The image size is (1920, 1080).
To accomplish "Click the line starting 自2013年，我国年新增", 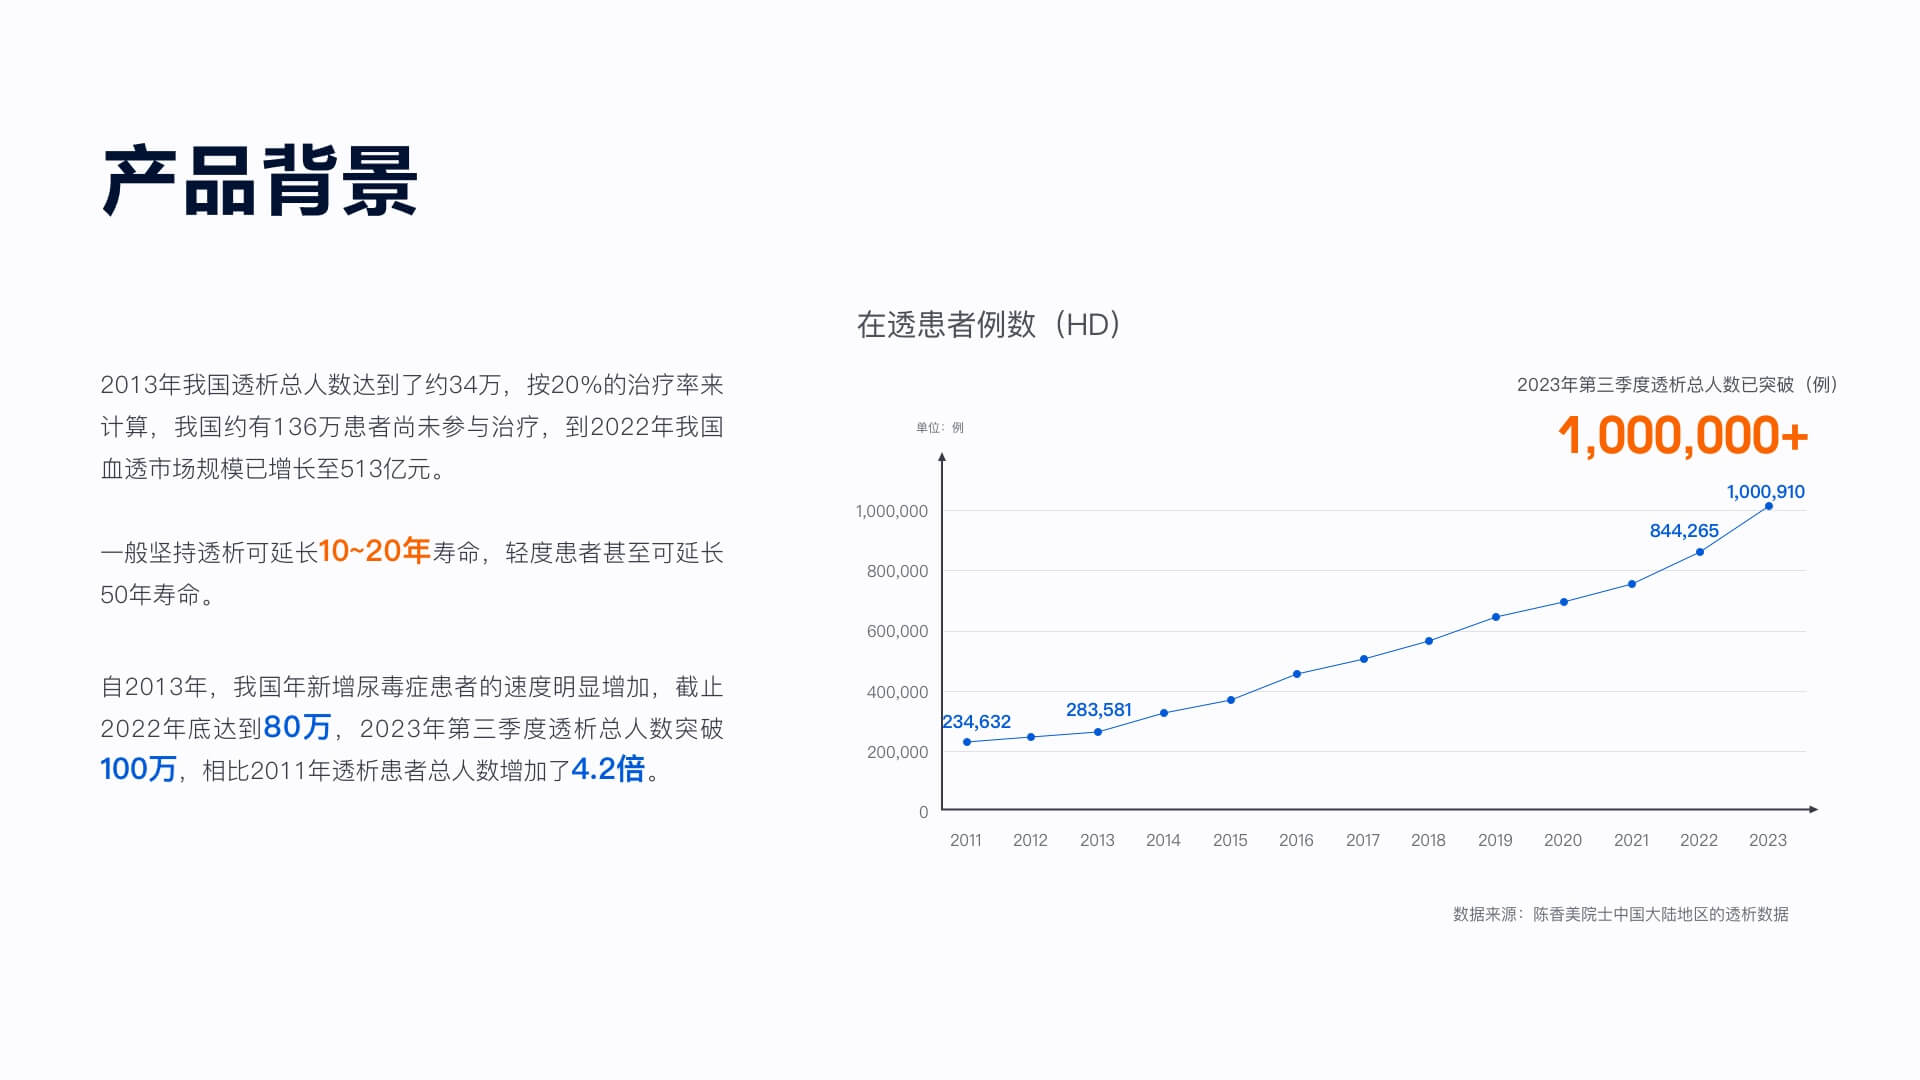I will click(412, 687).
